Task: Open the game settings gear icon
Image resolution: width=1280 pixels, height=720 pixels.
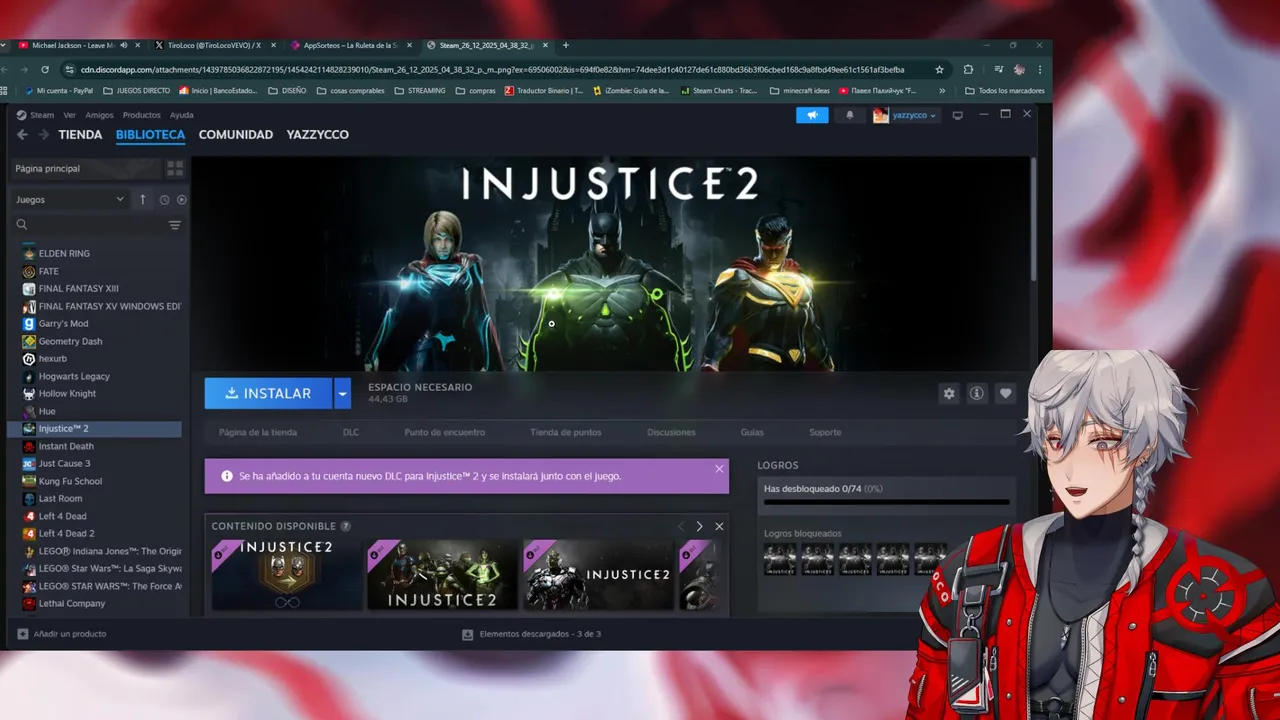Action: pos(949,394)
